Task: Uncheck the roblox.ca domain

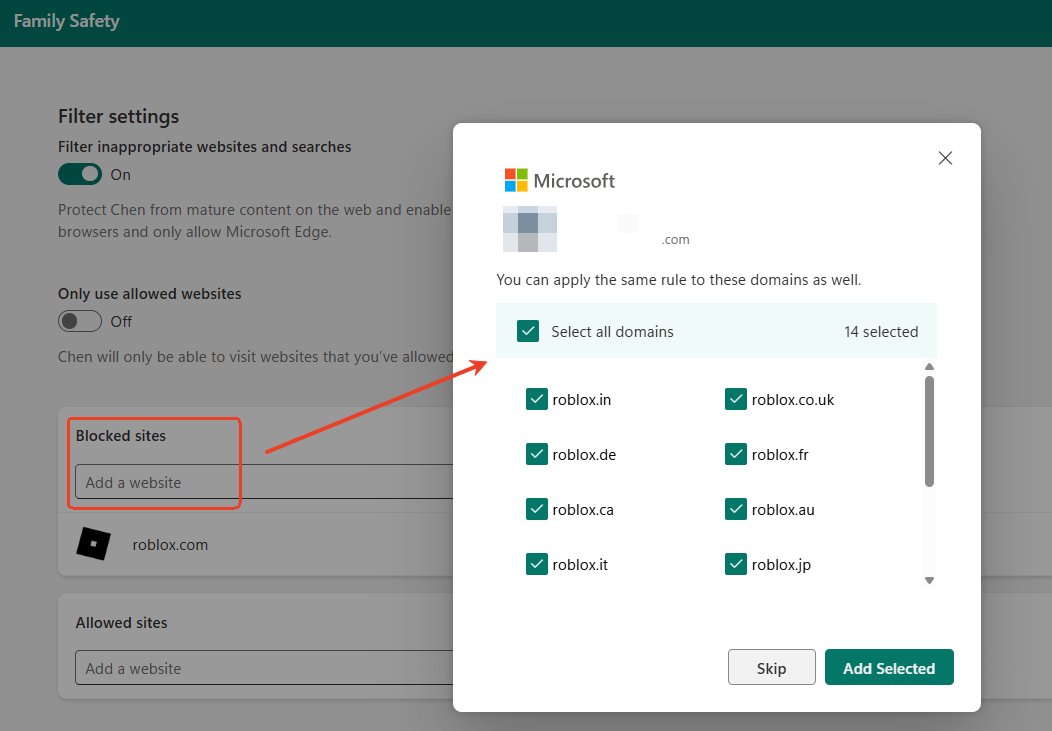Action: (537, 509)
